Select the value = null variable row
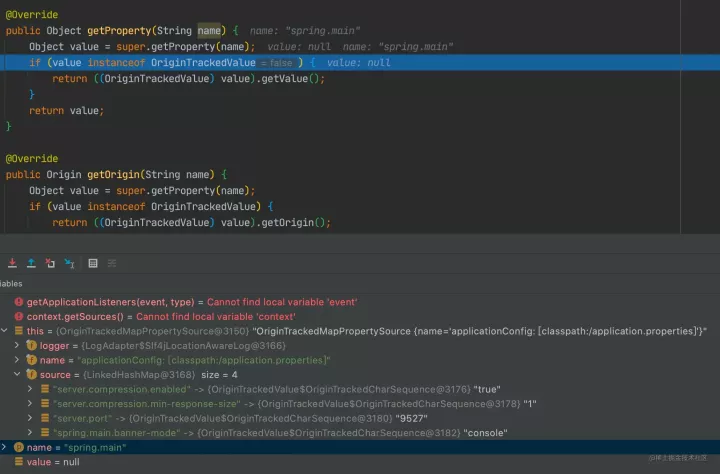The width and height of the screenshot is (720, 474). (360, 462)
